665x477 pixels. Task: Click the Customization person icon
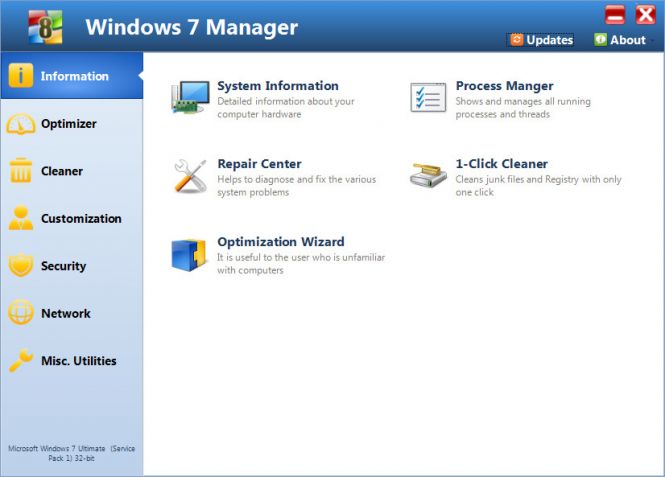pos(21,218)
